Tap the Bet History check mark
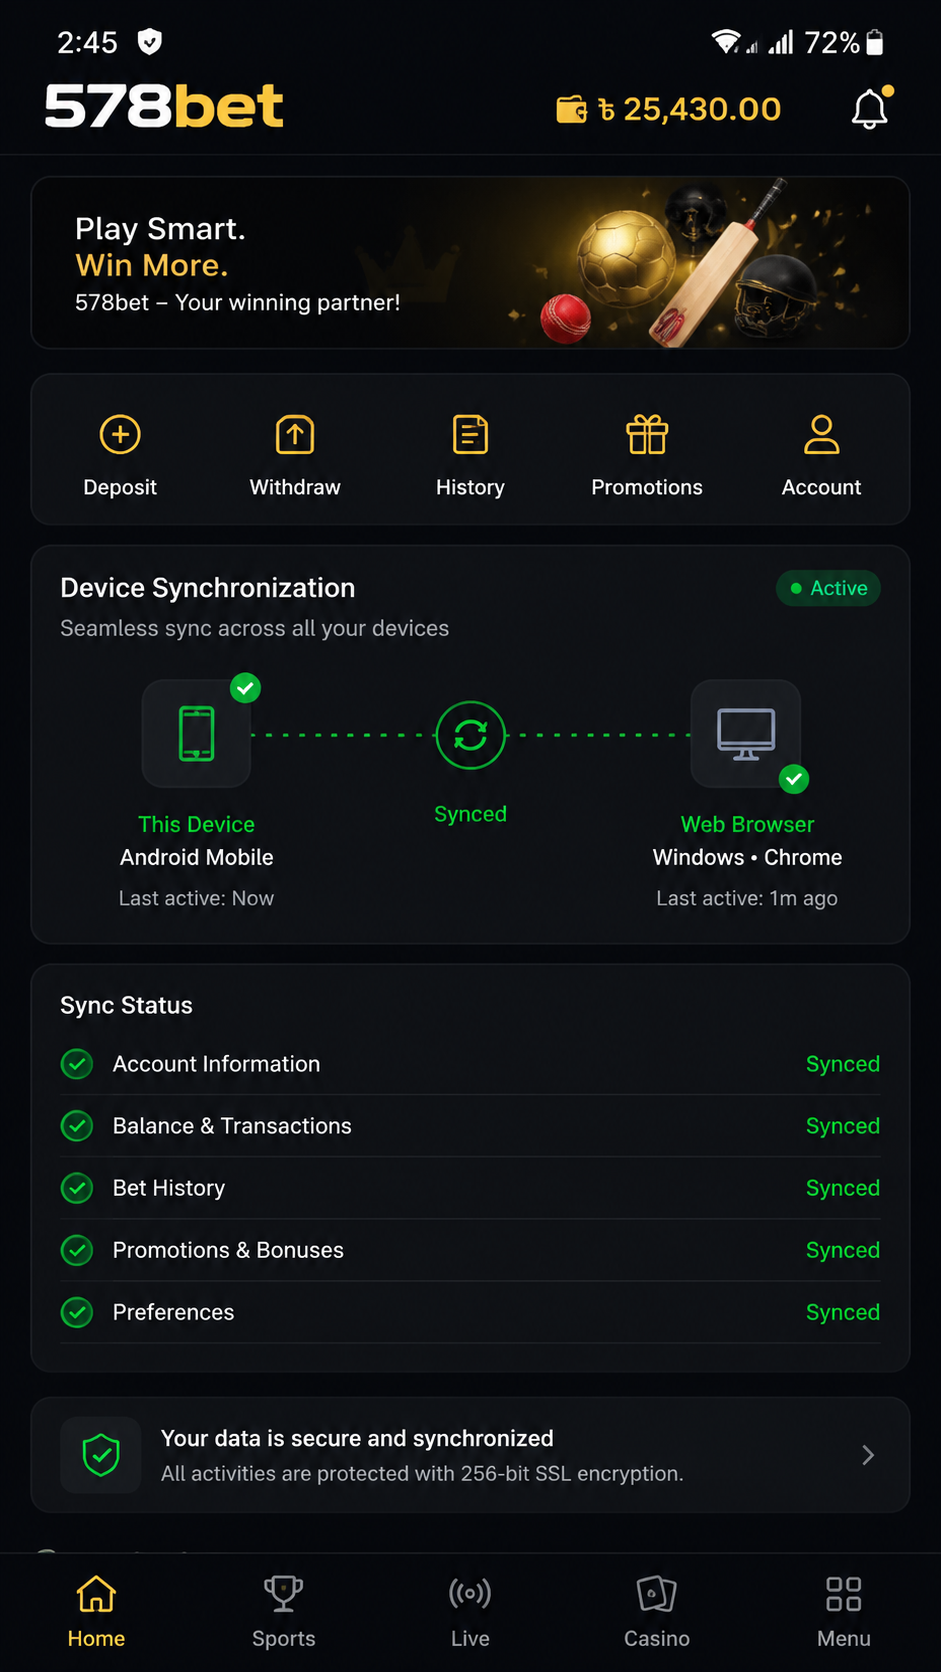 point(77,1188)
